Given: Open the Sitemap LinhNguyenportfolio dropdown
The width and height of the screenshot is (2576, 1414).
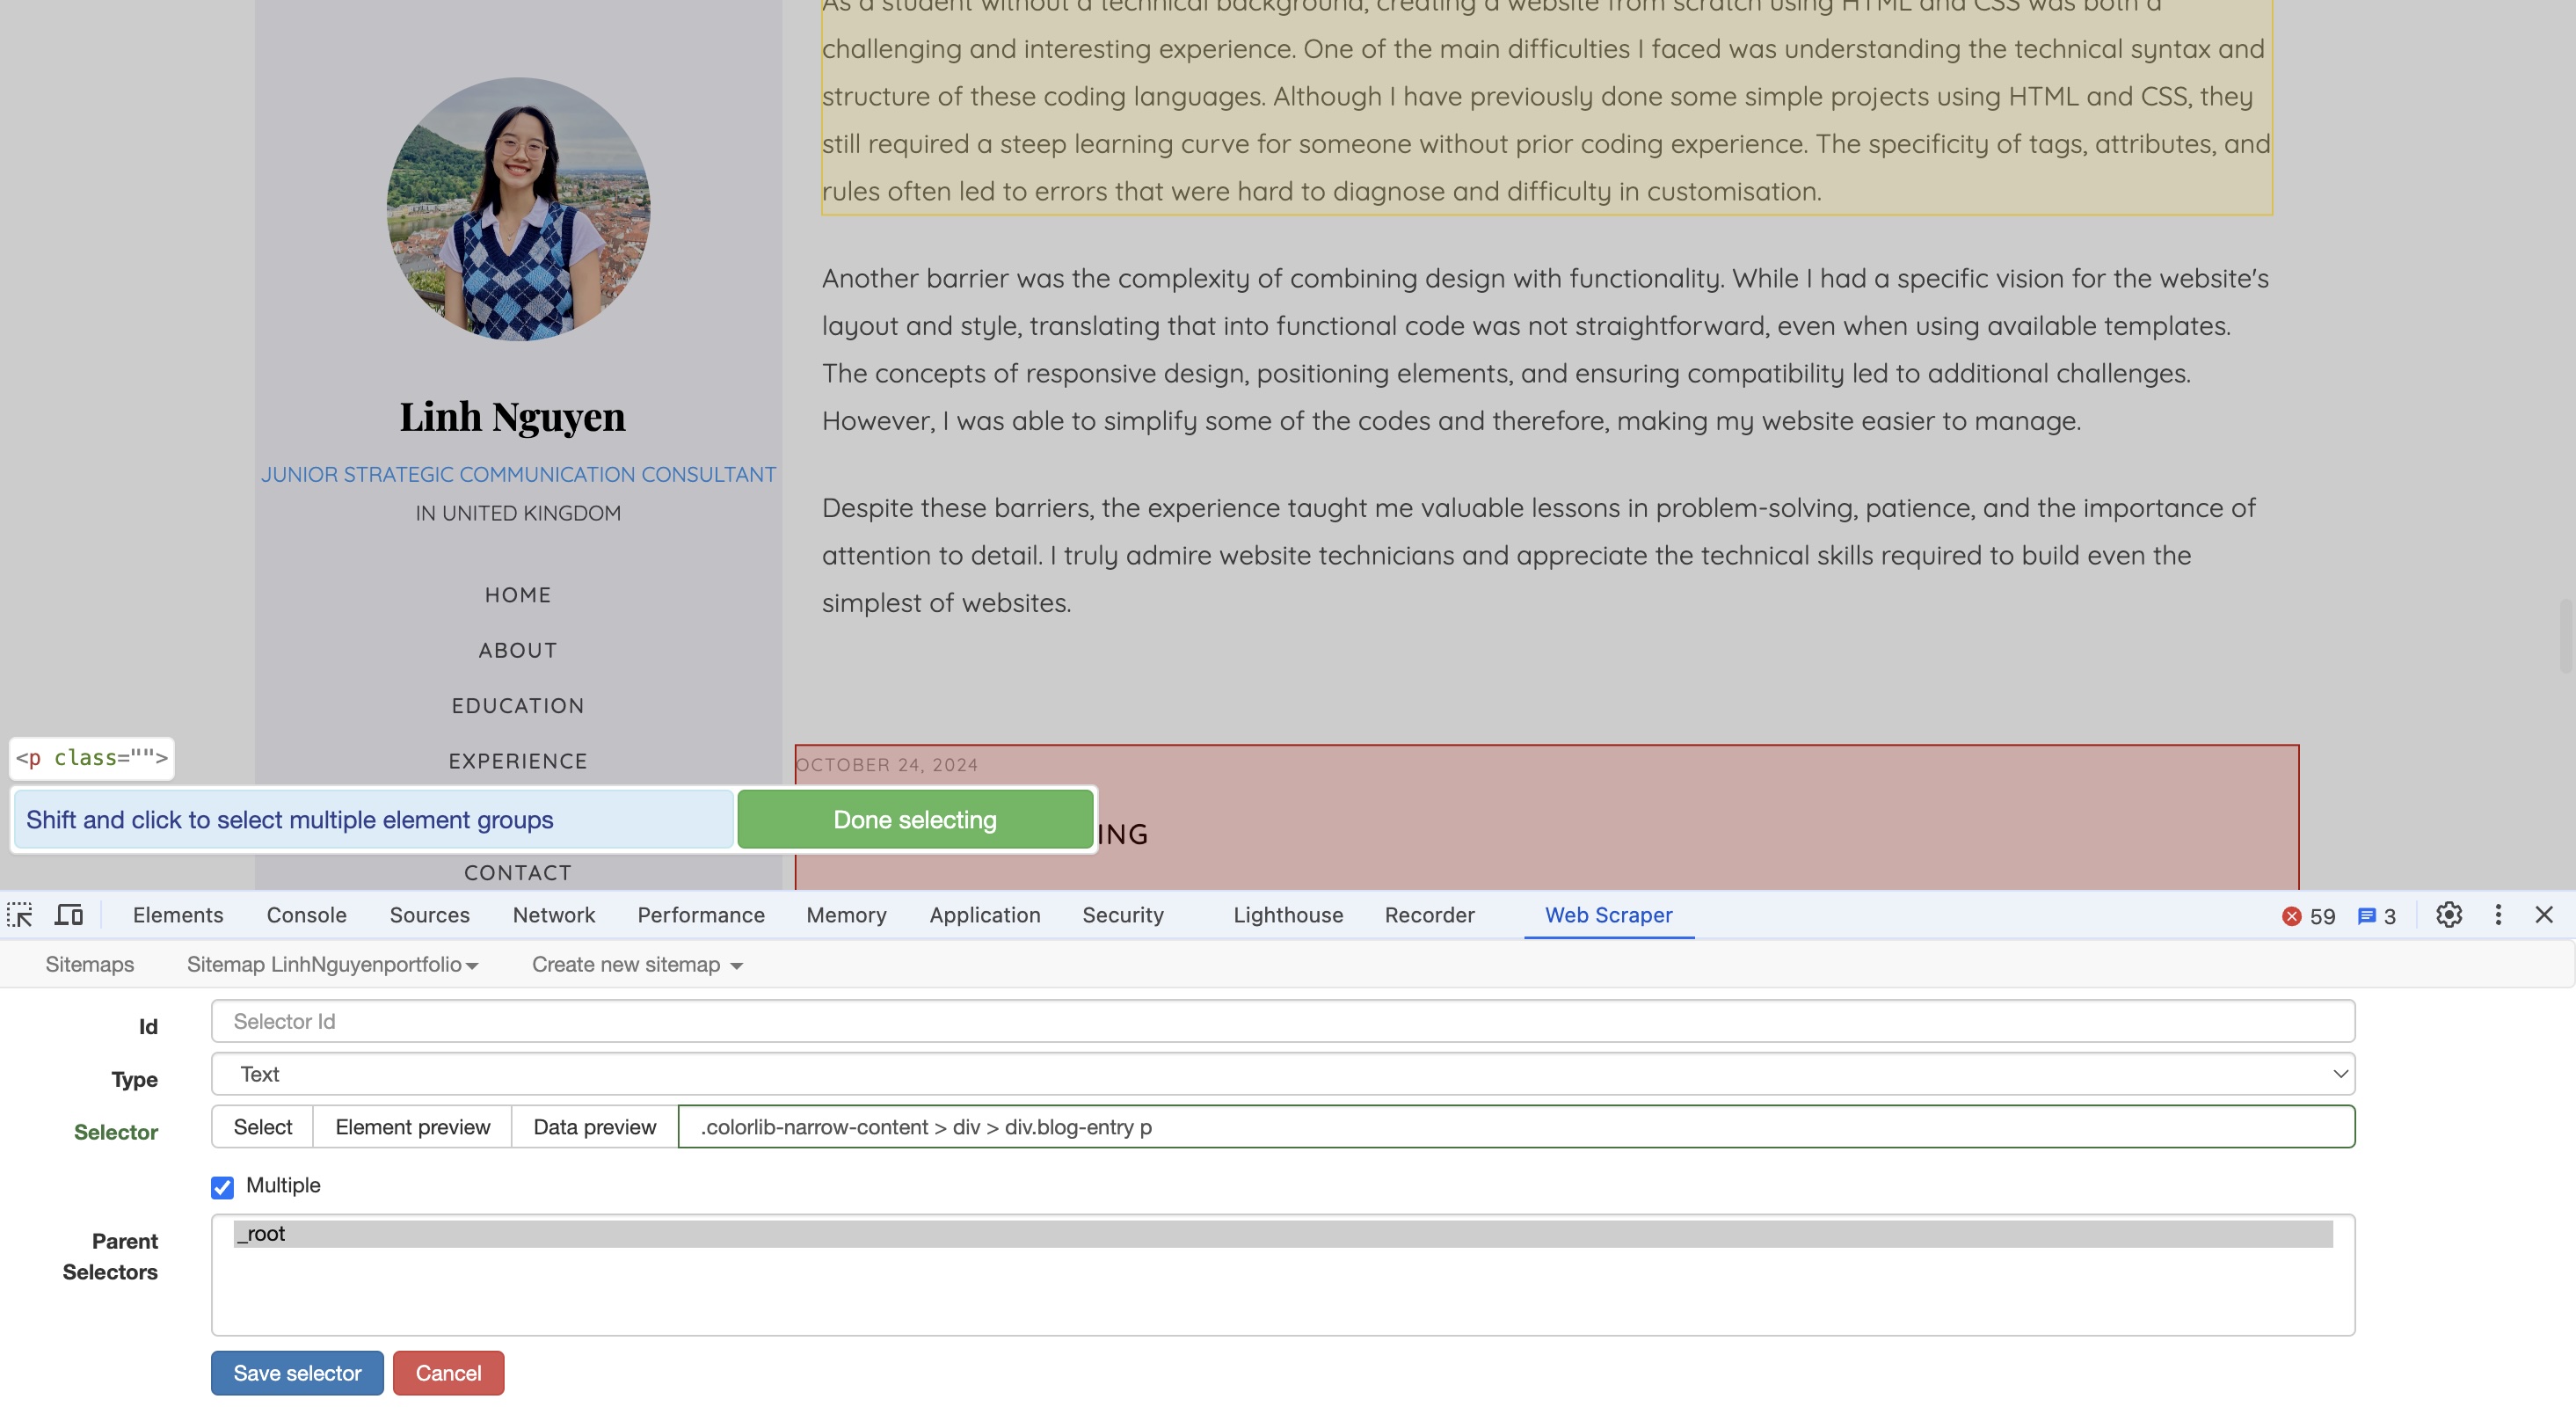Looking at the screenshot, I should click(x=332, y=965).
